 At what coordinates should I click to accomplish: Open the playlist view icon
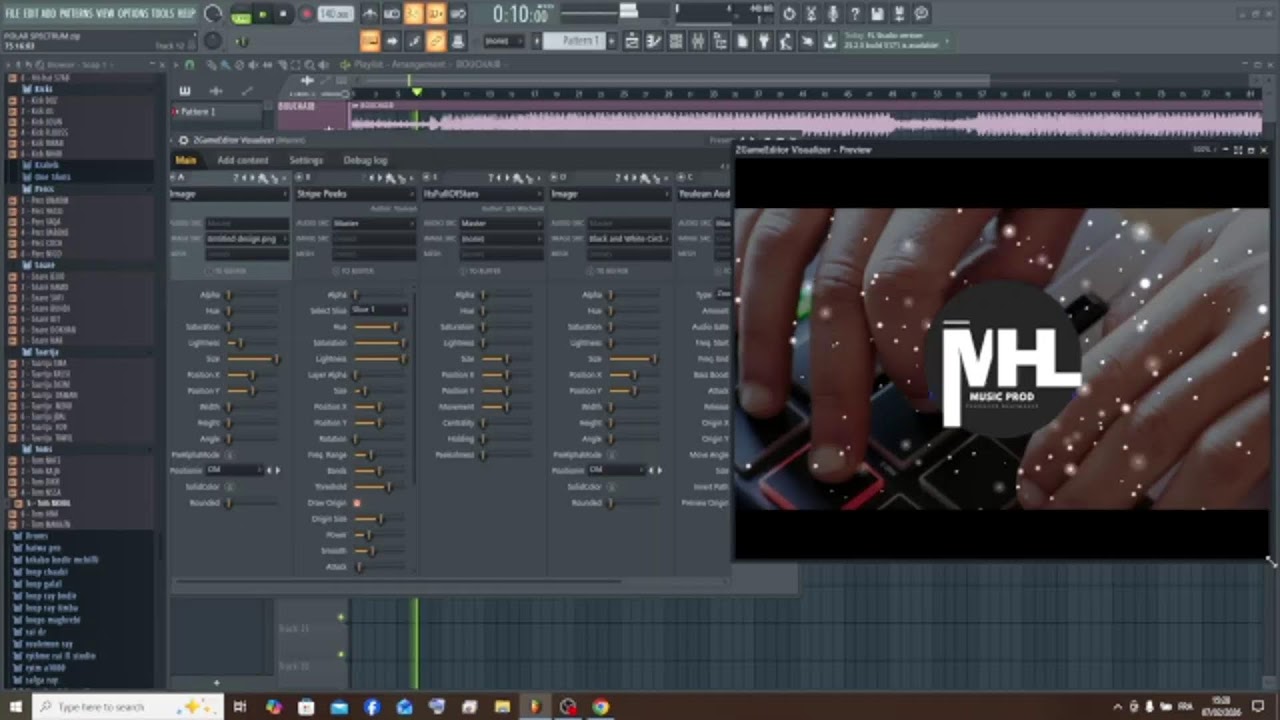point(632,41)
